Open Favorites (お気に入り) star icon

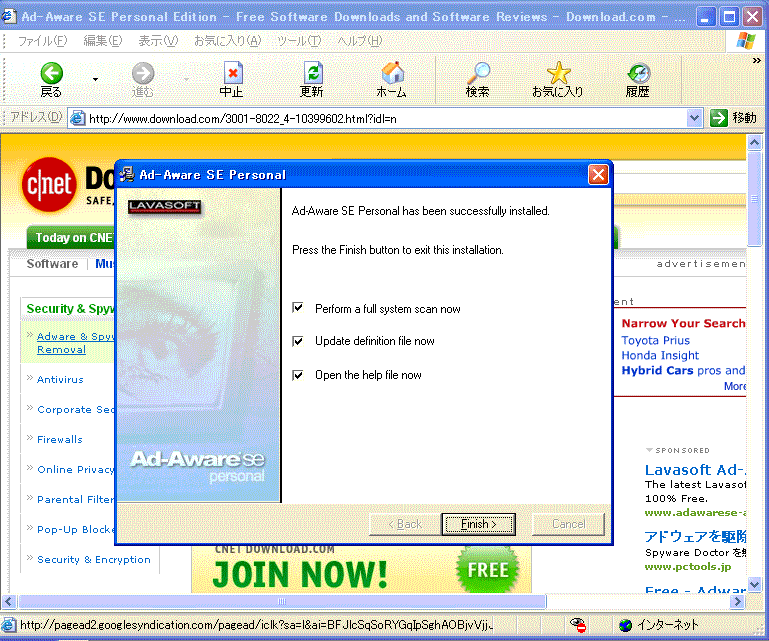point(559,73)
